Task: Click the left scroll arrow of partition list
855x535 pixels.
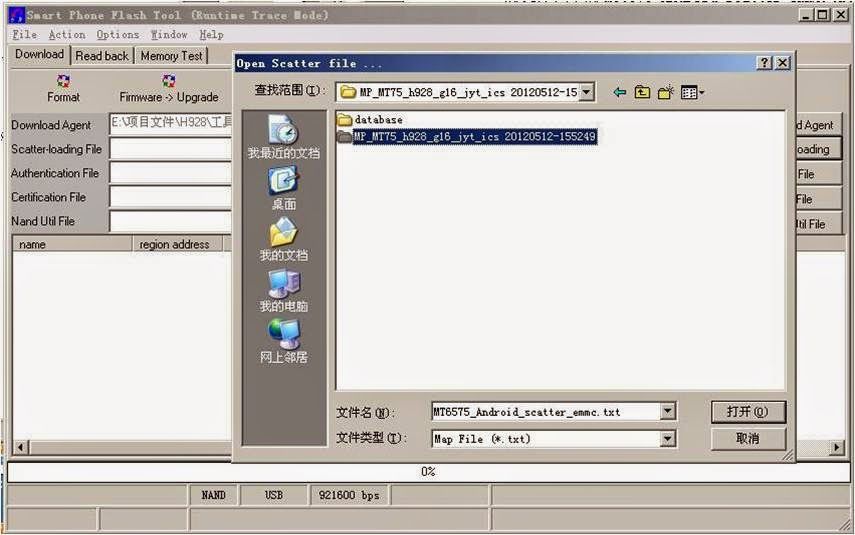Action: pos(20,448)
